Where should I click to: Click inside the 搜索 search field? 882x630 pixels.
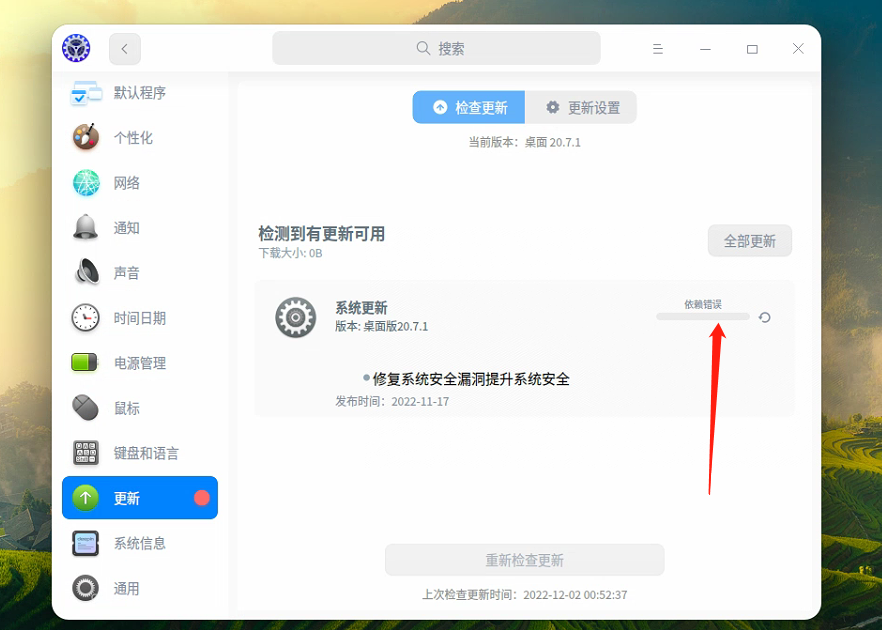point(436,47)
